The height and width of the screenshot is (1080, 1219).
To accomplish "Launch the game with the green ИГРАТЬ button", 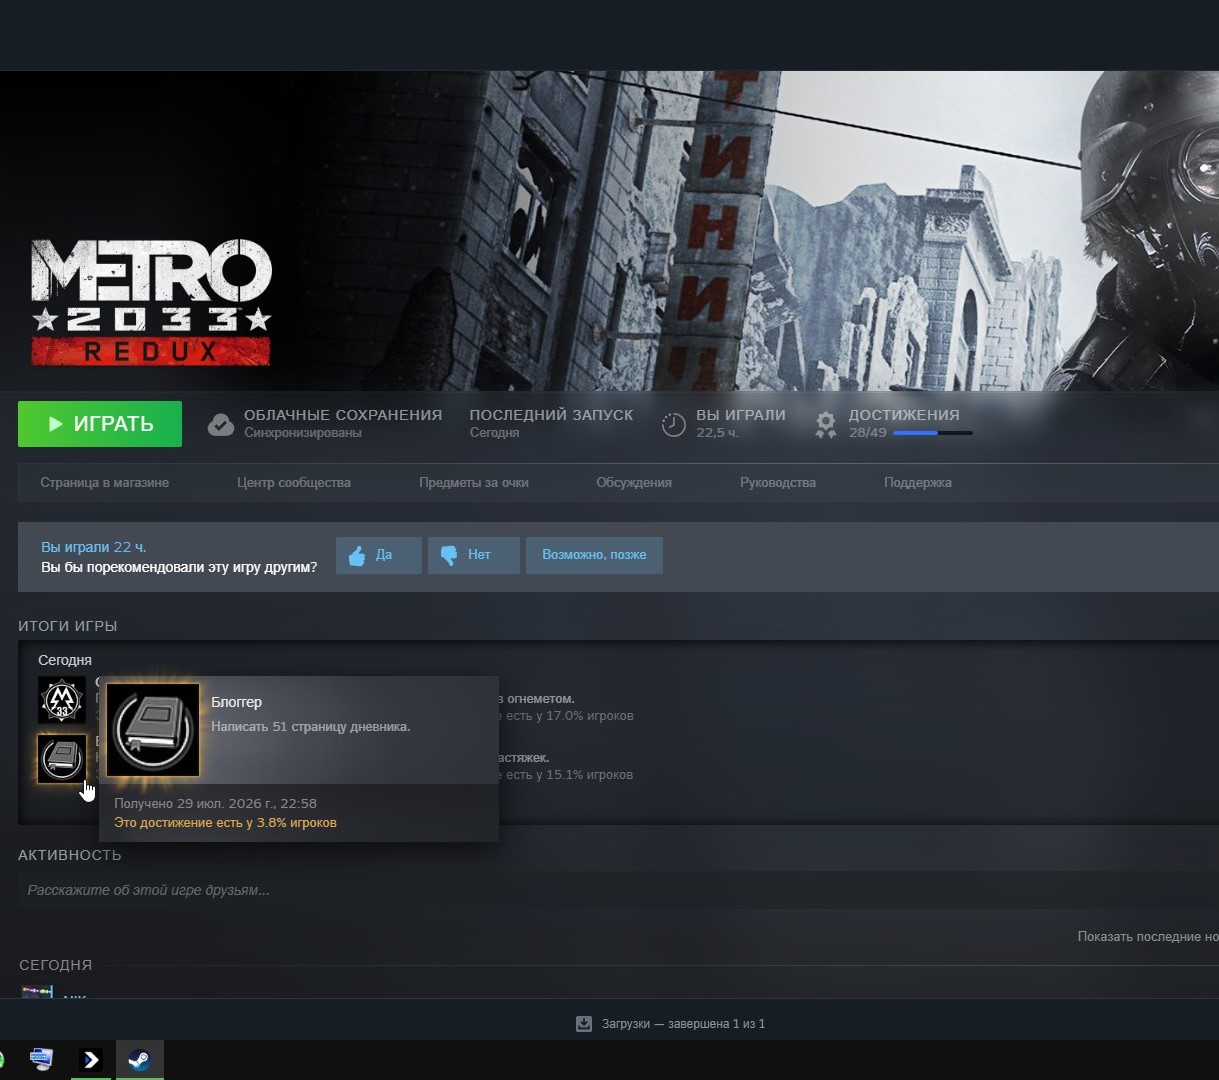I will pos(100,424).
